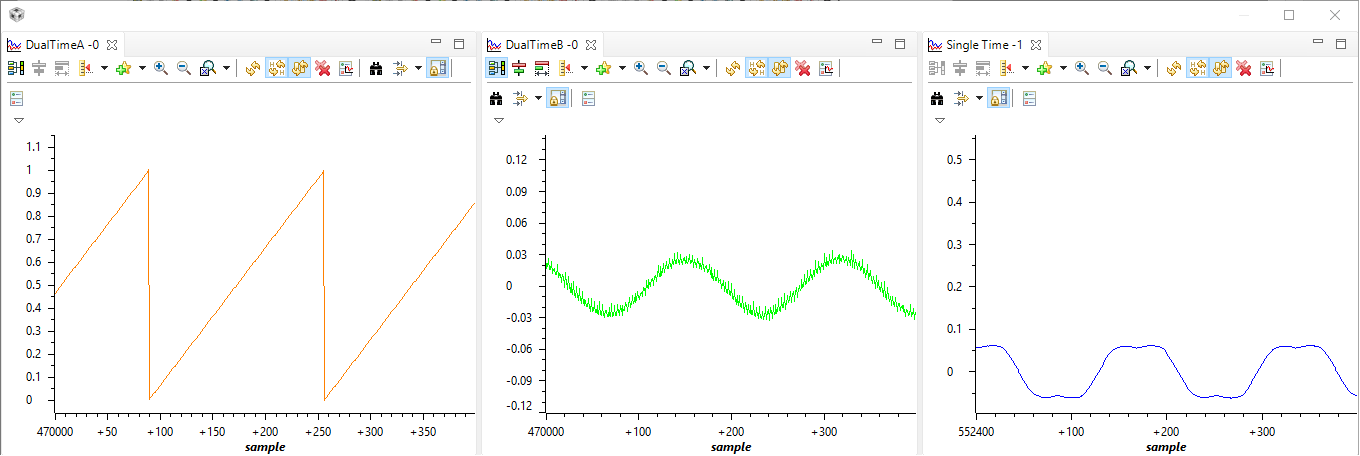
Task: Click the yellow star bookmark icon in DualTimeB
Action: [x=603, y=68]
